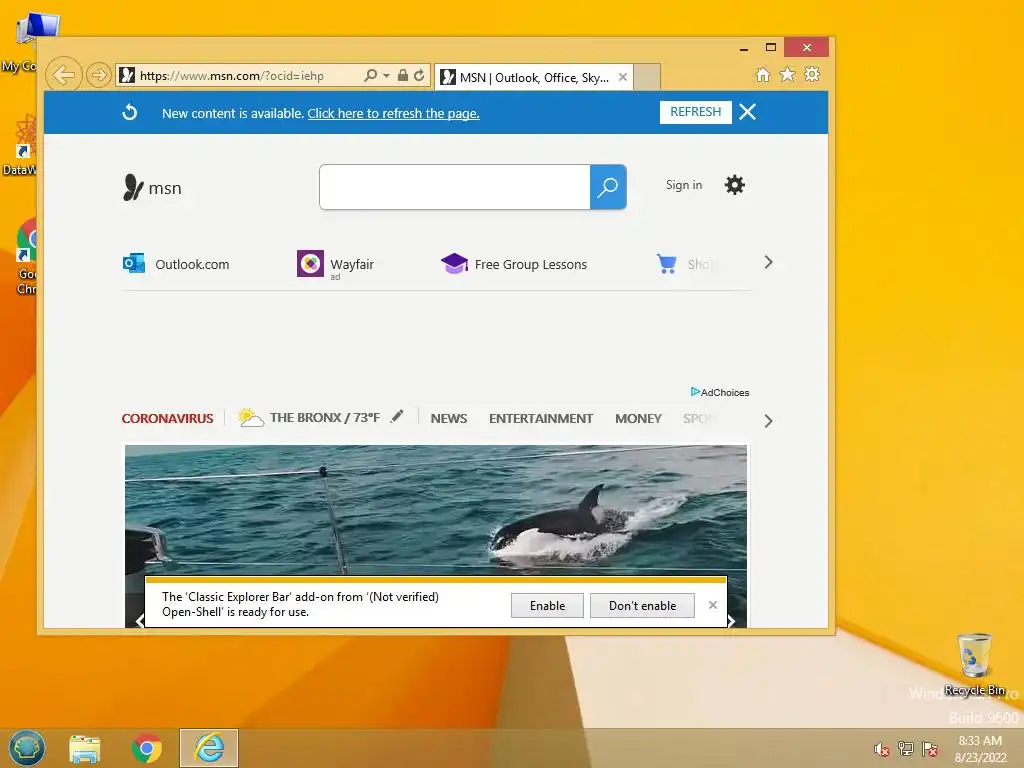Go to previous slide with left carousel arrow
The width and height of the screenshot is (1024, 768).
click(139, 620)
